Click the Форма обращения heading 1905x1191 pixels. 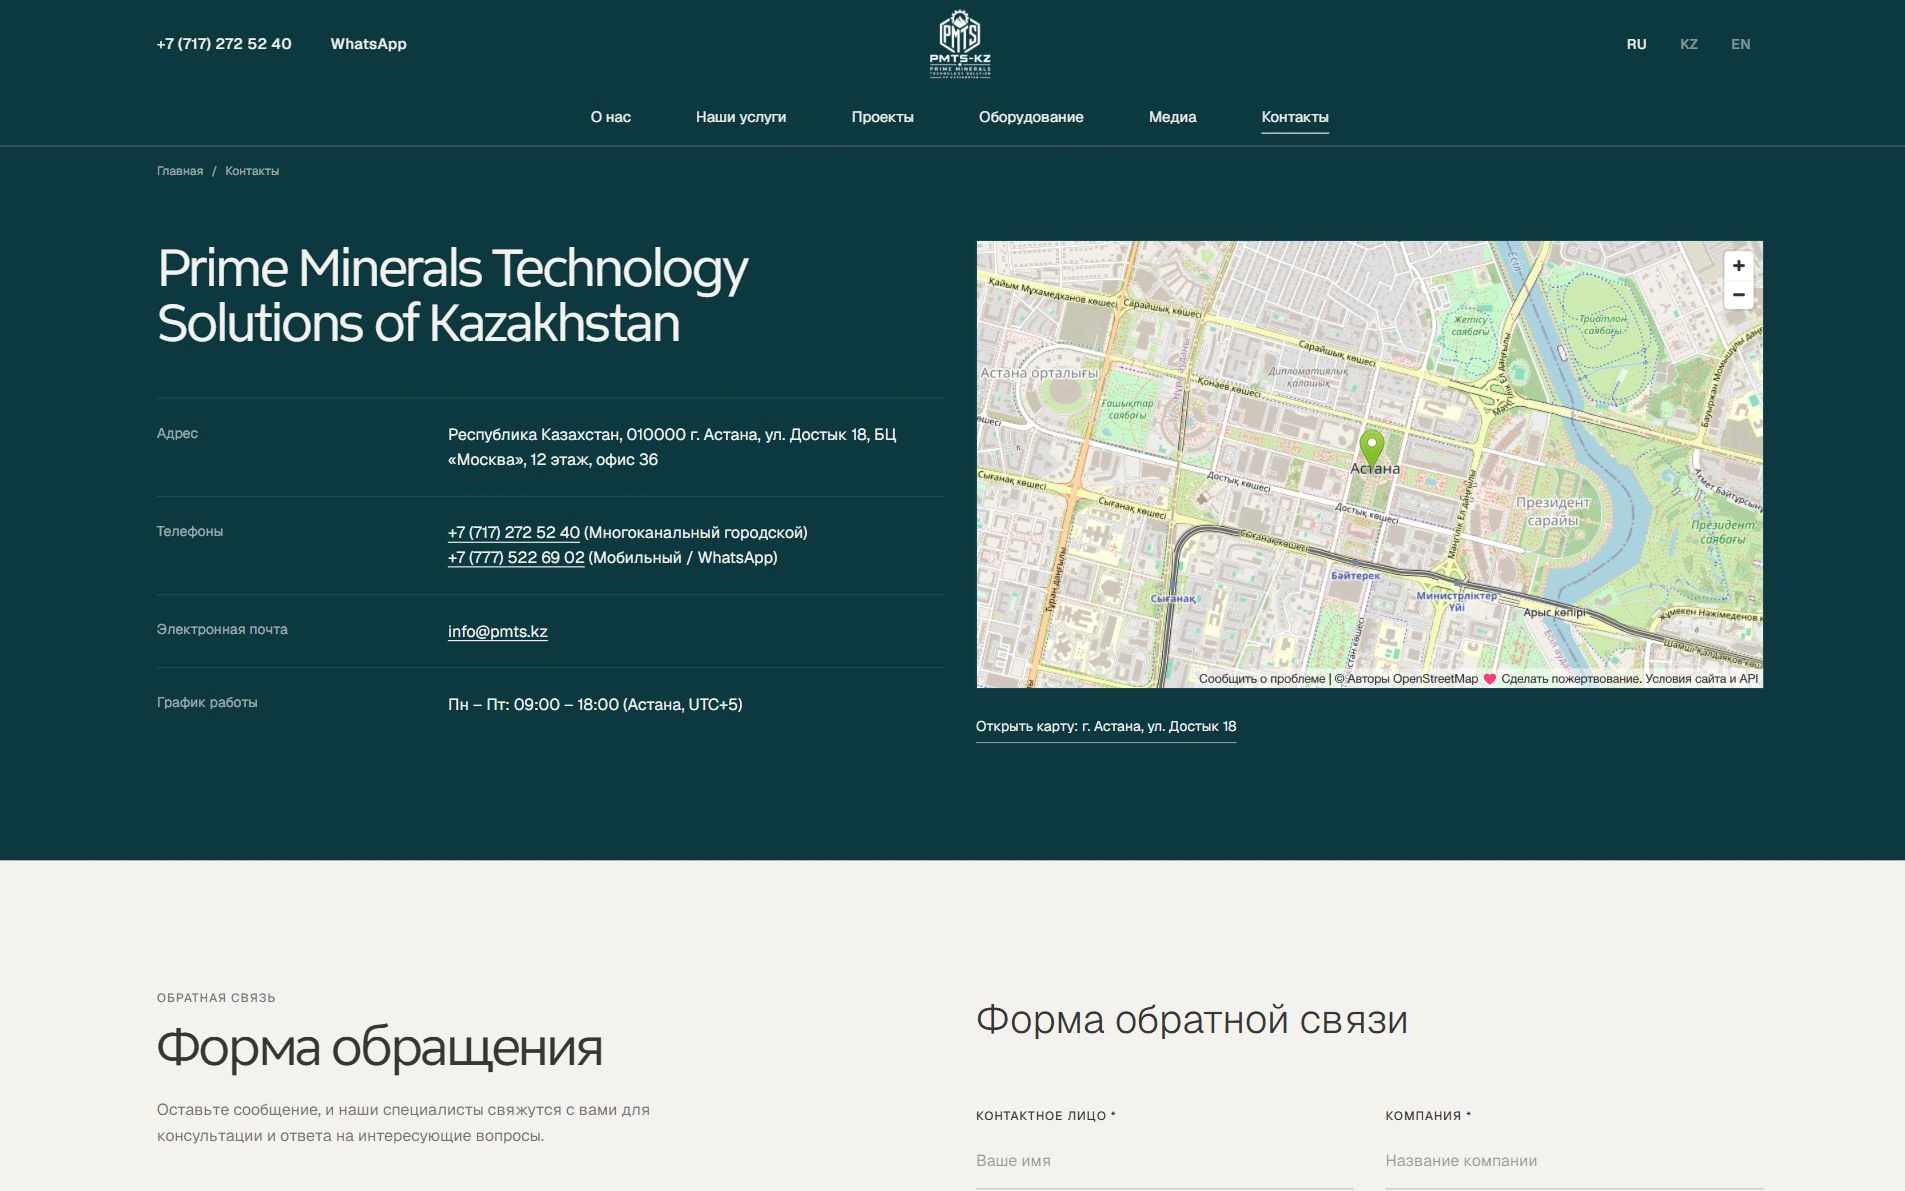(380, 1049)
